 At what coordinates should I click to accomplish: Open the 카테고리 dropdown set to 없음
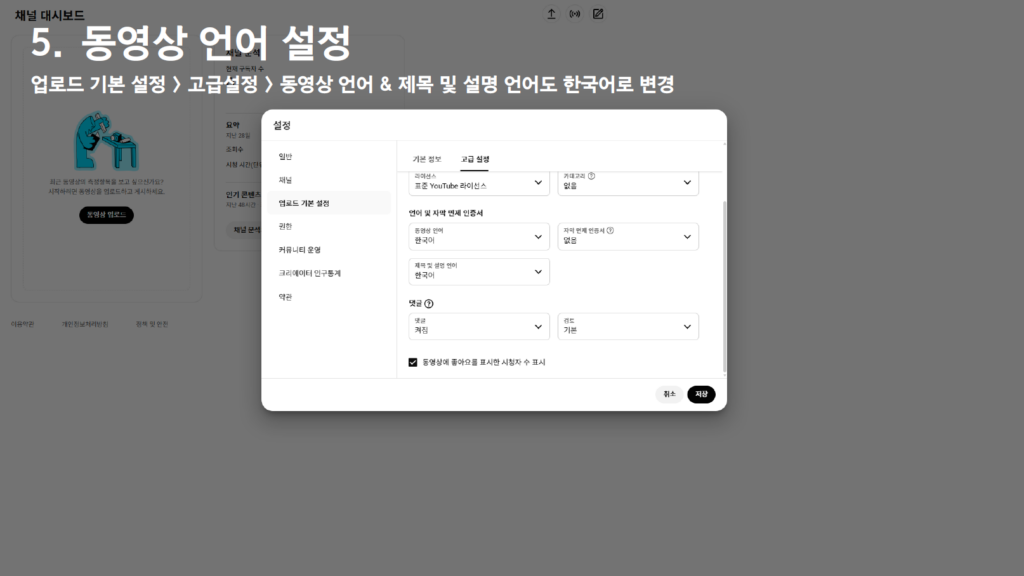(628, 183)
